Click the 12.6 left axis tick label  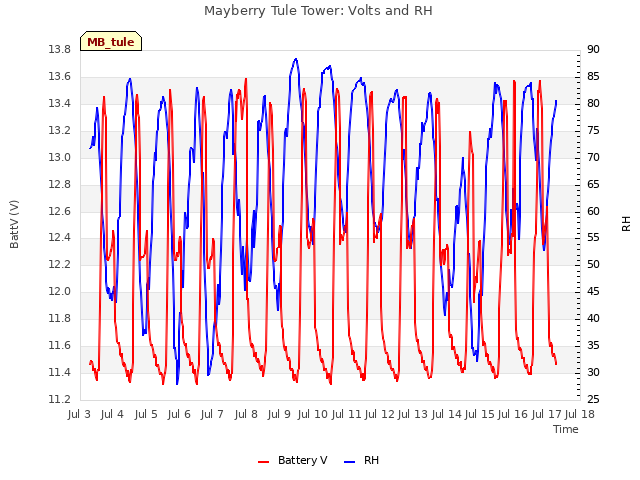point(60,211)
